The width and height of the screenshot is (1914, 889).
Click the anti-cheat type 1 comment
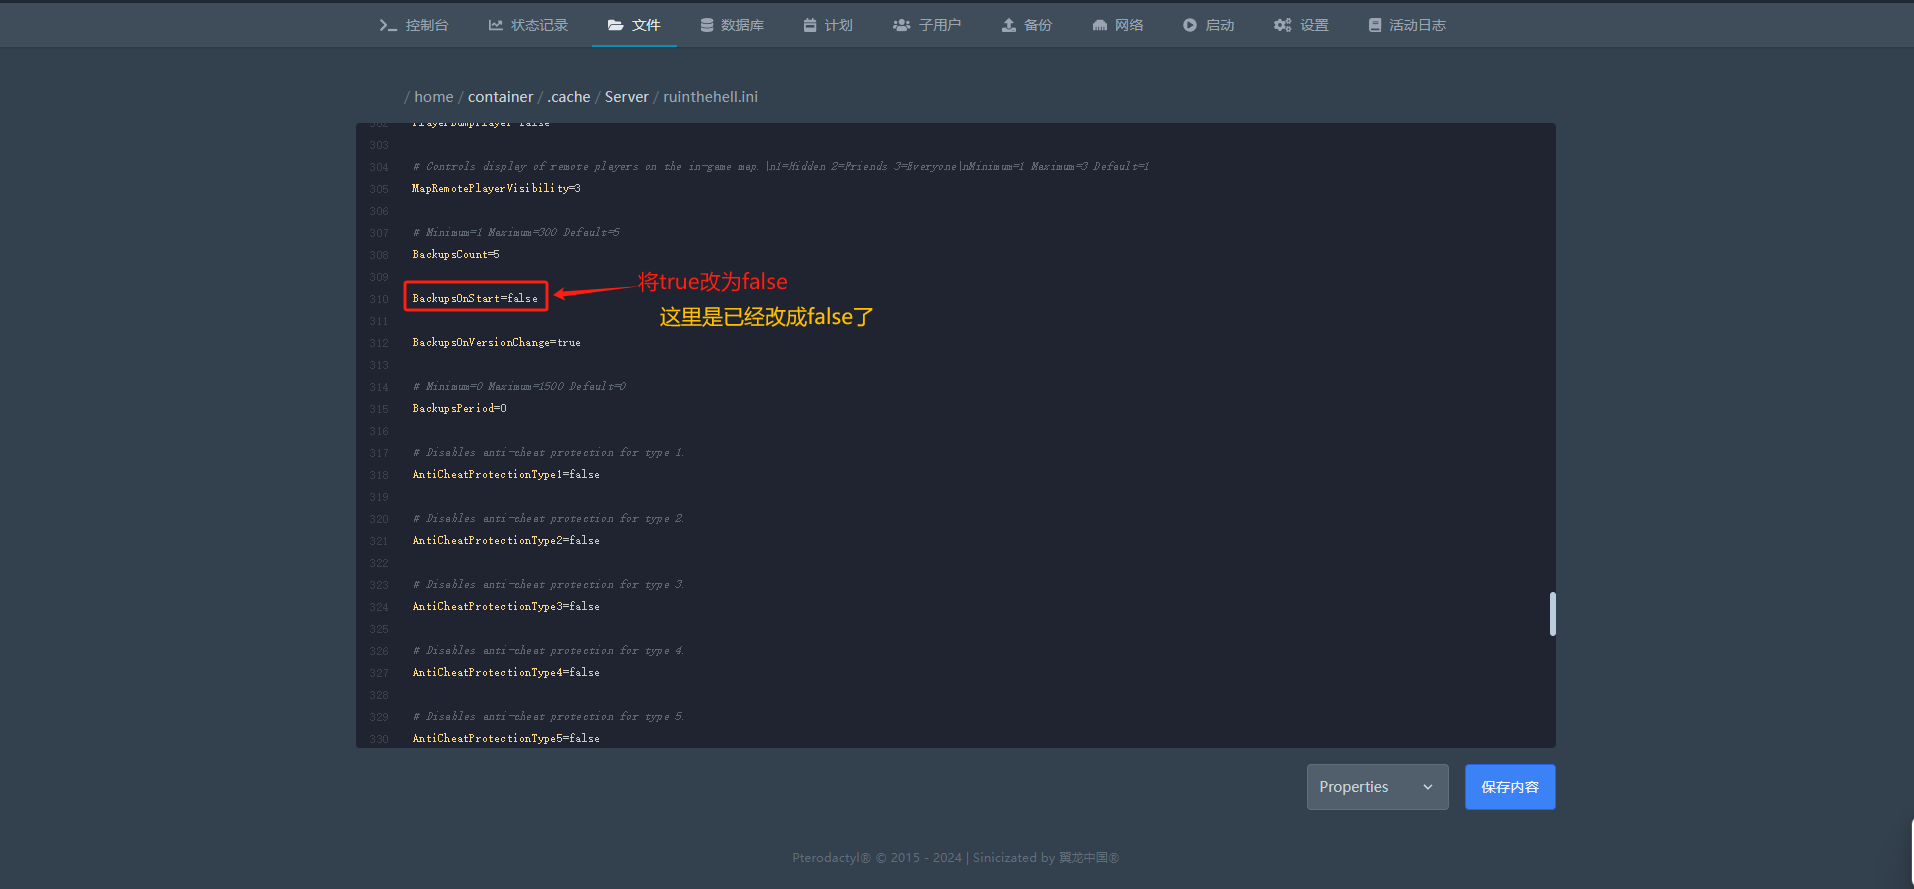(x=548, y=452)
